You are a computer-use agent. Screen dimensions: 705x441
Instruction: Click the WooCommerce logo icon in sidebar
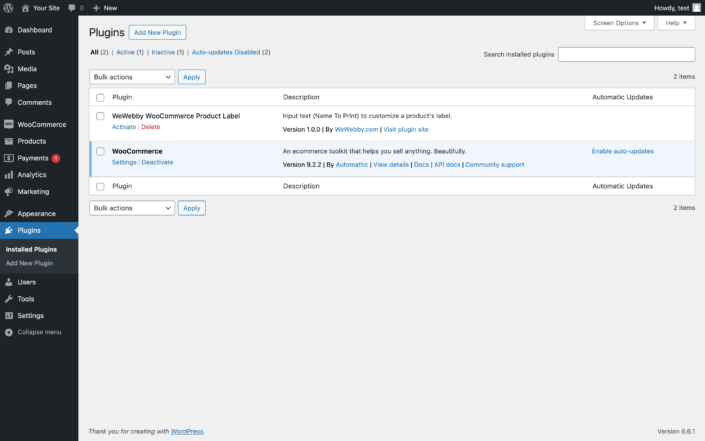tap(9, 125)
